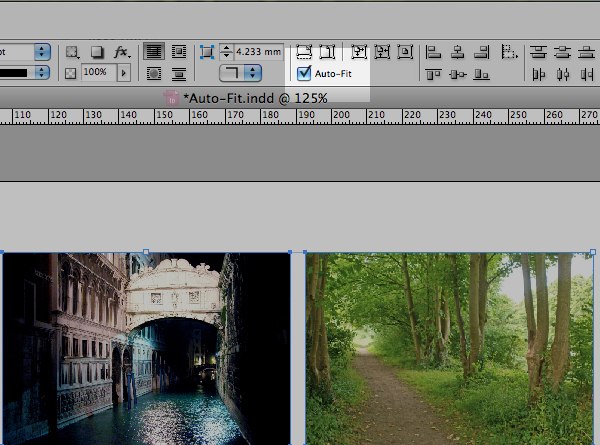The height and width of the screenshot is (445, 600).
Task: Open the stroke type dropdown
Action: tap(42, 72)
